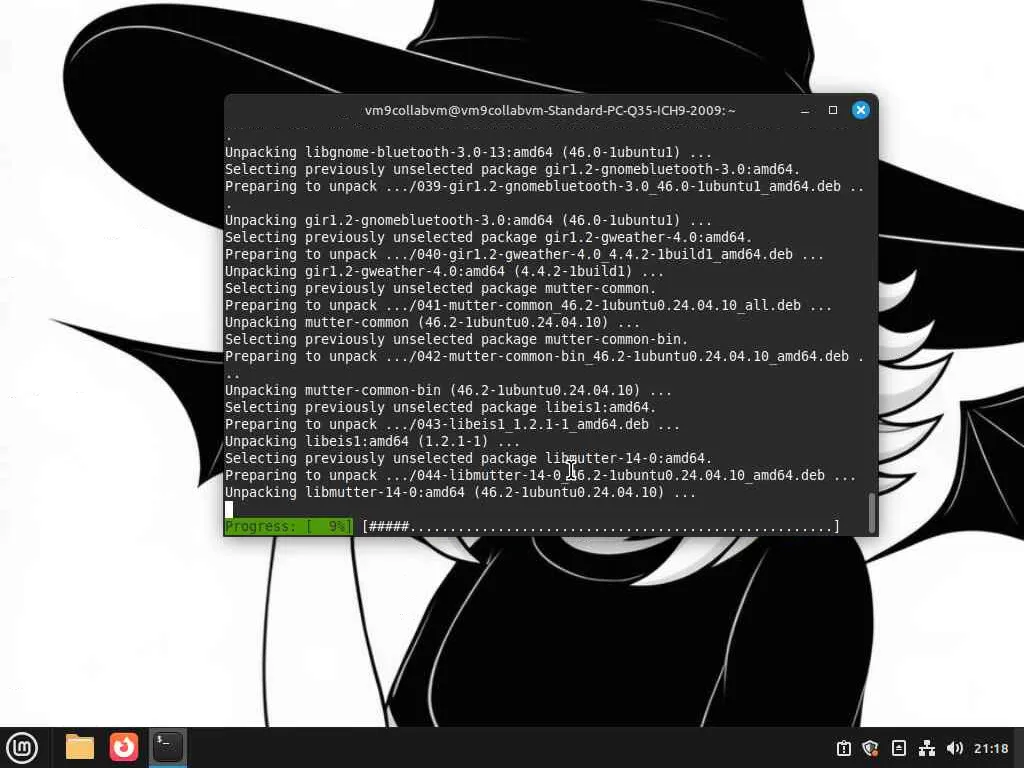
Task: Launch the Firefox browser from taskbar
Action: pos(123,747)
